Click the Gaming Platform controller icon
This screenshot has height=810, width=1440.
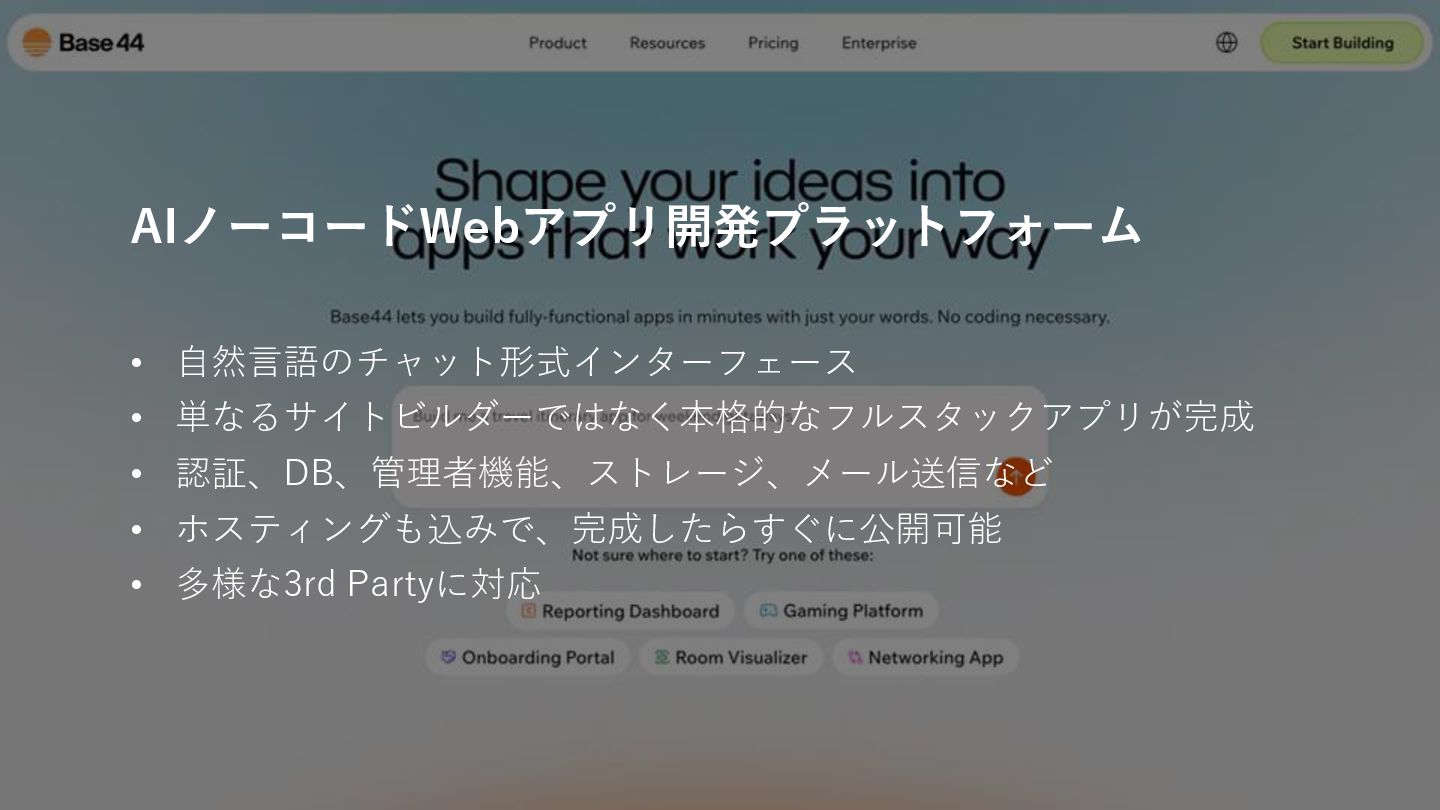click(768, 611)
